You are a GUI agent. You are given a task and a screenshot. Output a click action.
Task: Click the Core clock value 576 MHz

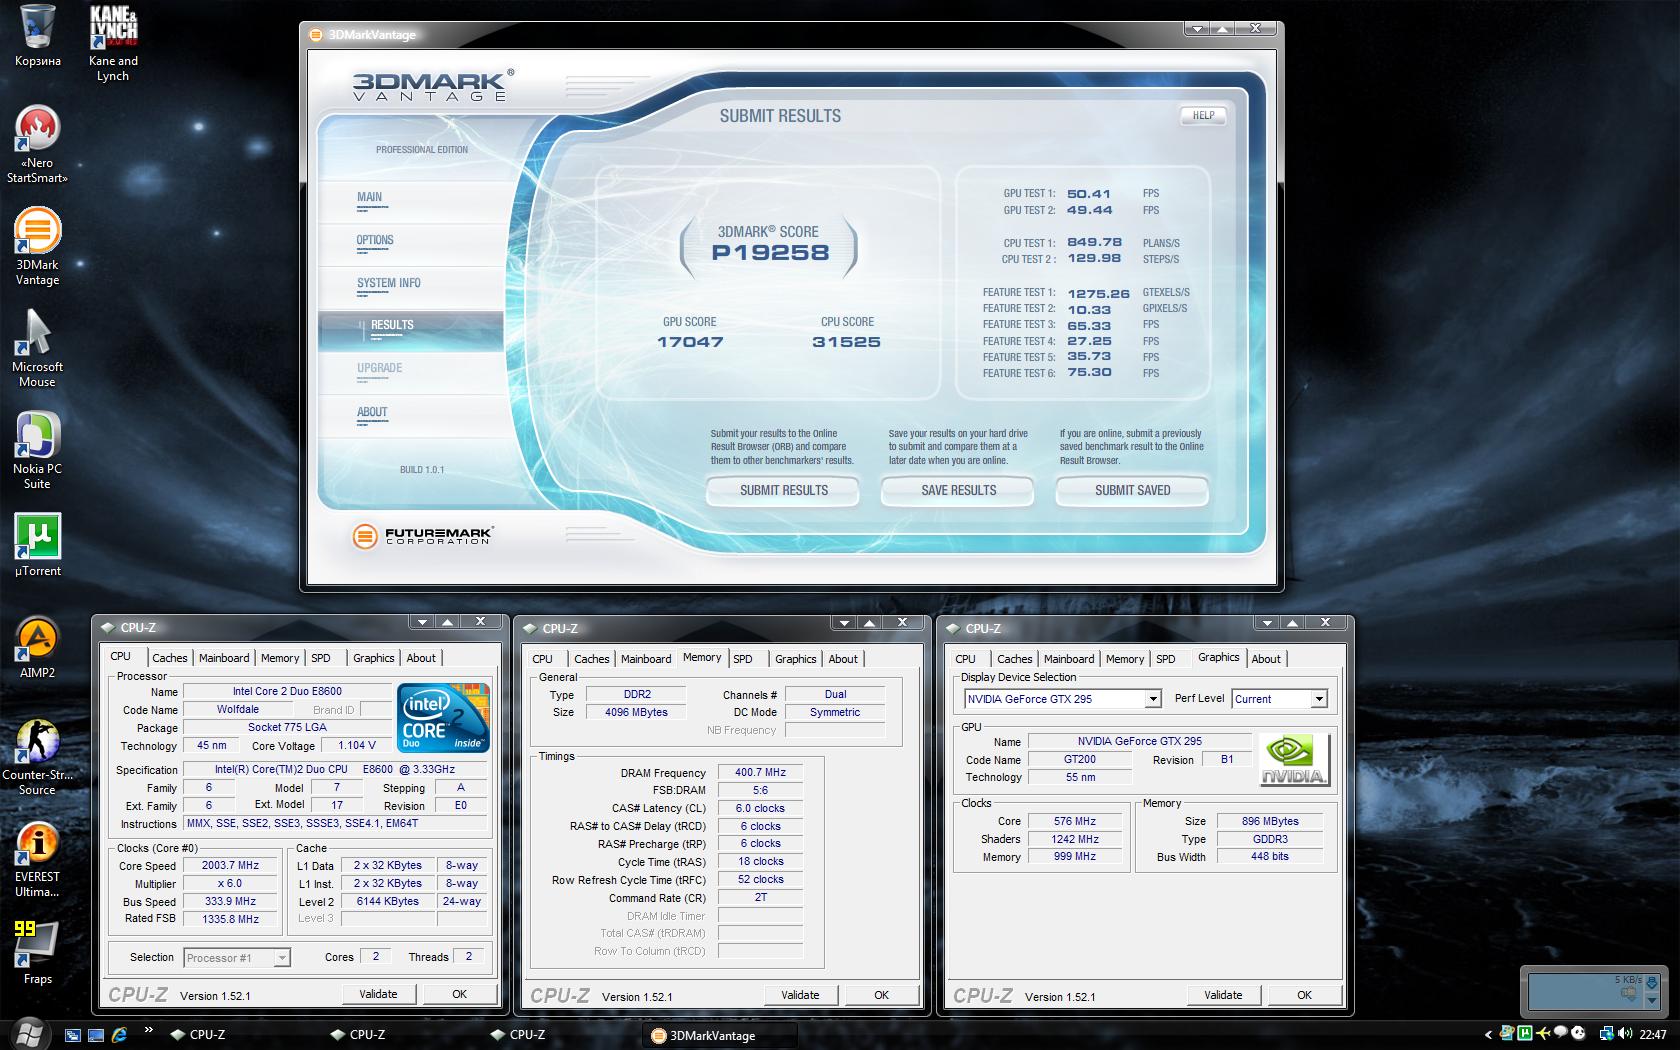pos(1074,821)
